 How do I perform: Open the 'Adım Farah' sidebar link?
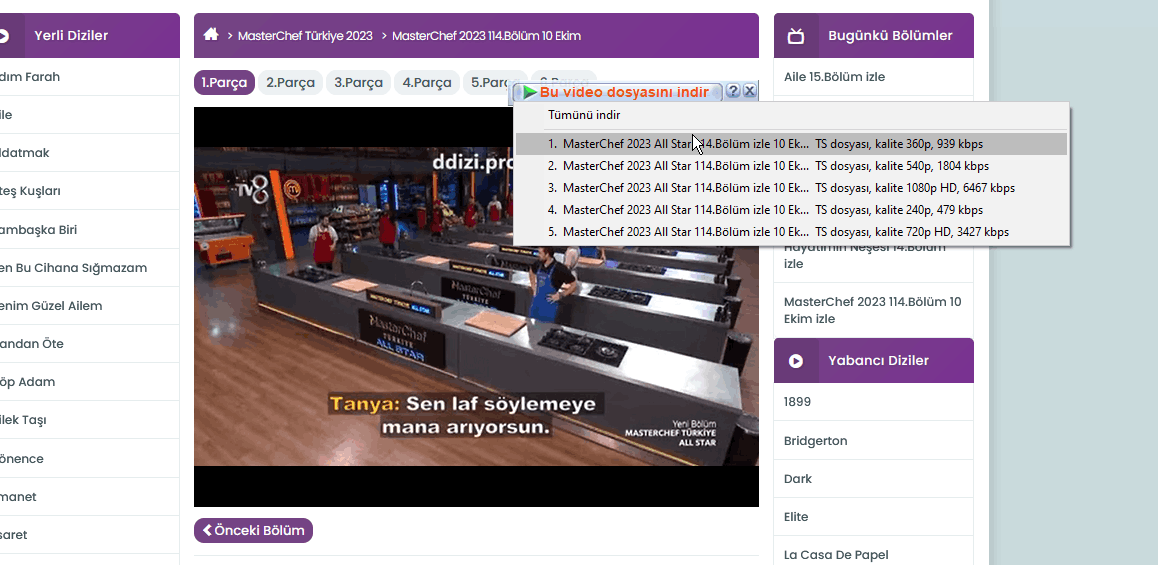[30, 77]
